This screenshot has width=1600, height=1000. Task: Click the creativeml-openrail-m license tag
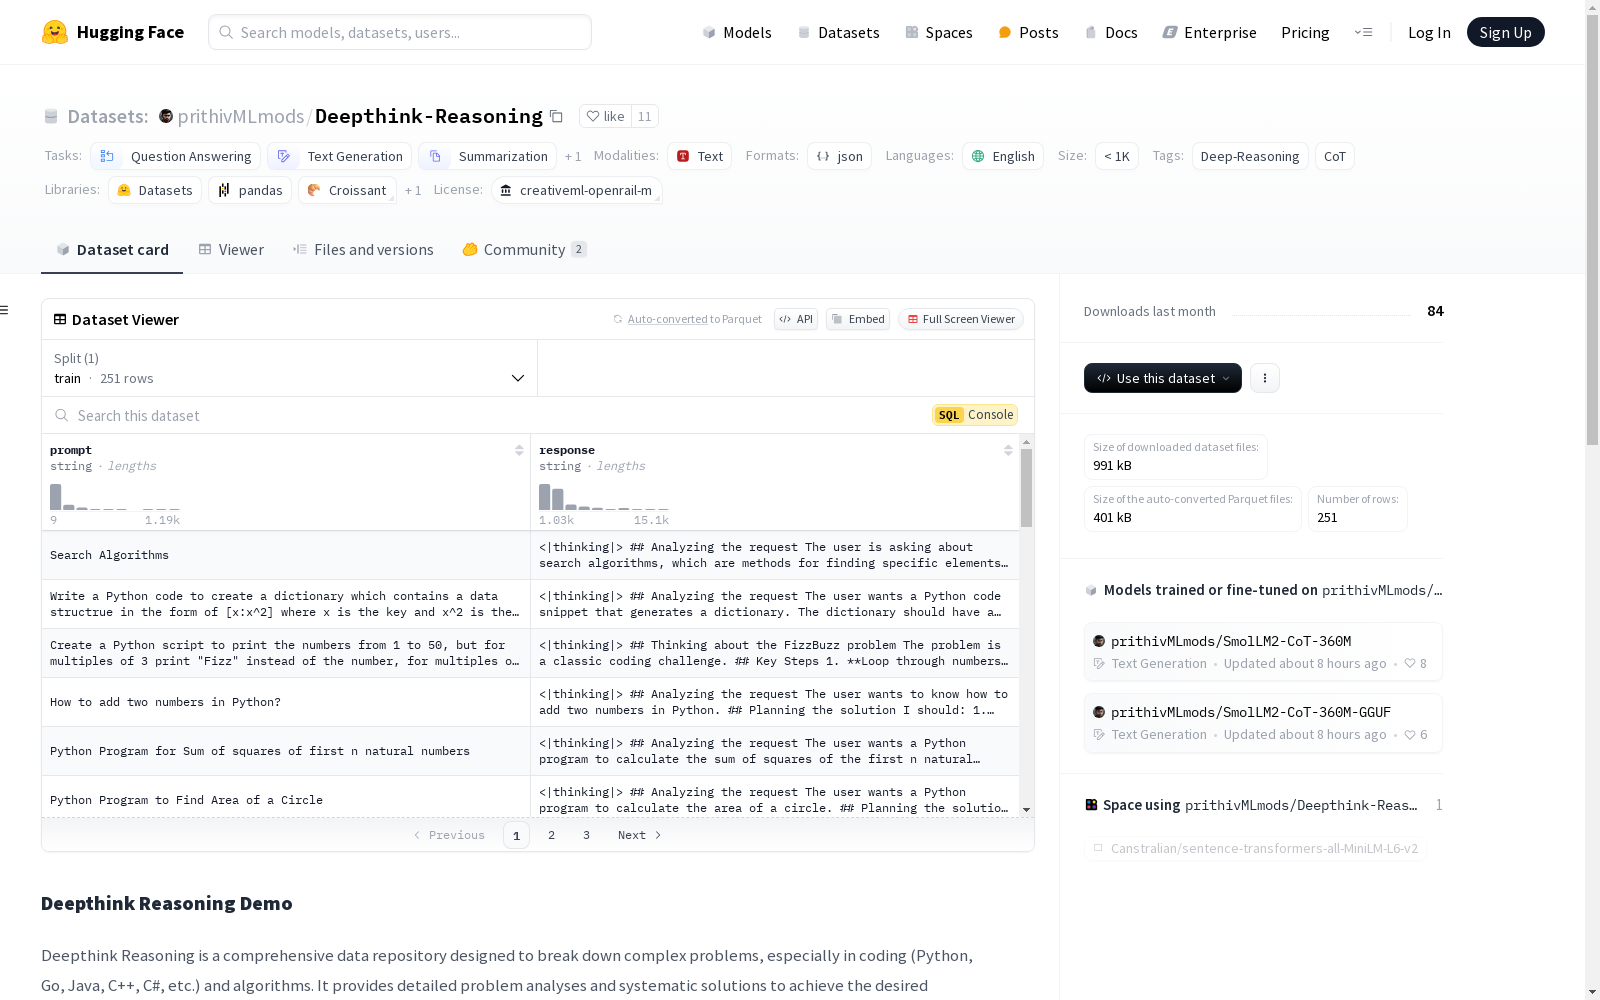(x=577, y=190)
